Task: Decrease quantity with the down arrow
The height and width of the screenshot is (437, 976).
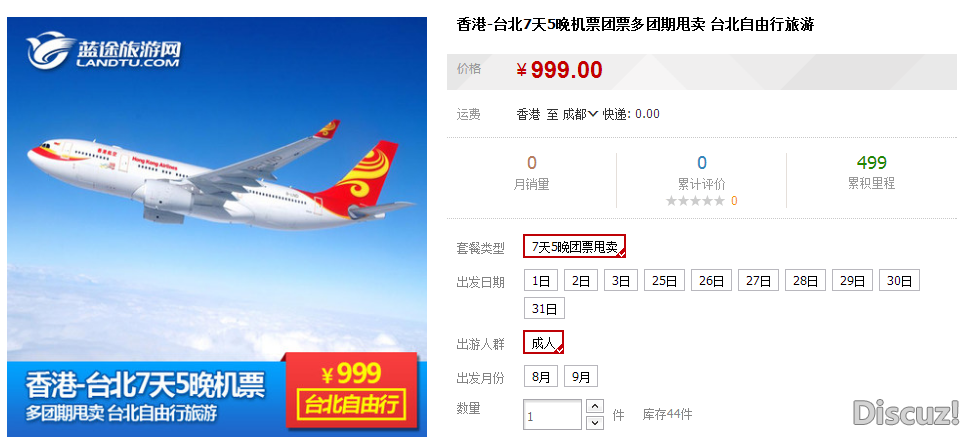Action: pyautogui.click(x=595, y=423)
